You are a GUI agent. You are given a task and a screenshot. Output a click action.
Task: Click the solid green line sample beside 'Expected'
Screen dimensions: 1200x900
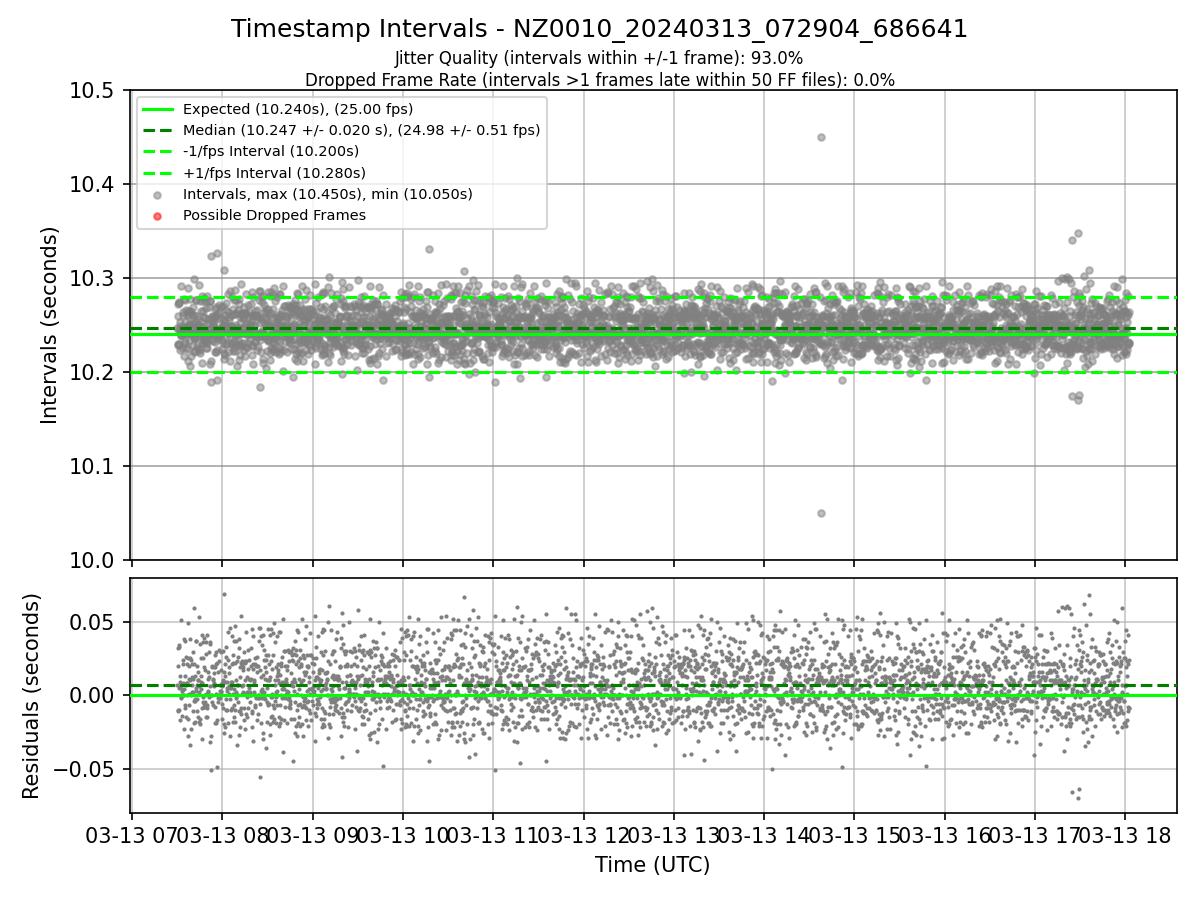coord(157,109)
